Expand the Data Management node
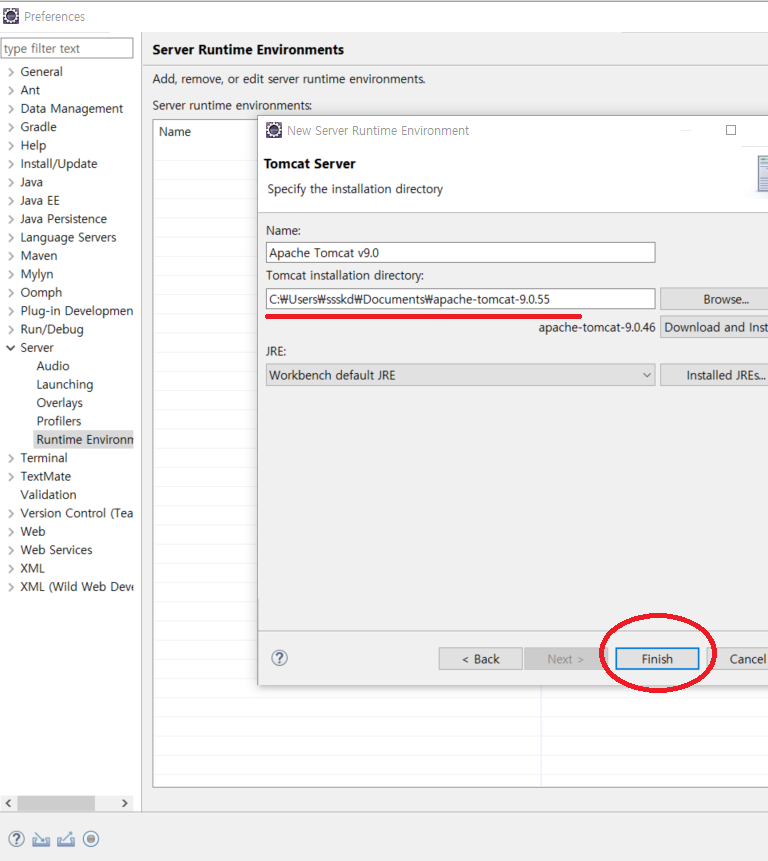Viewport: 768px width, 861px height. pyautogui.click(x=10, y=109)
